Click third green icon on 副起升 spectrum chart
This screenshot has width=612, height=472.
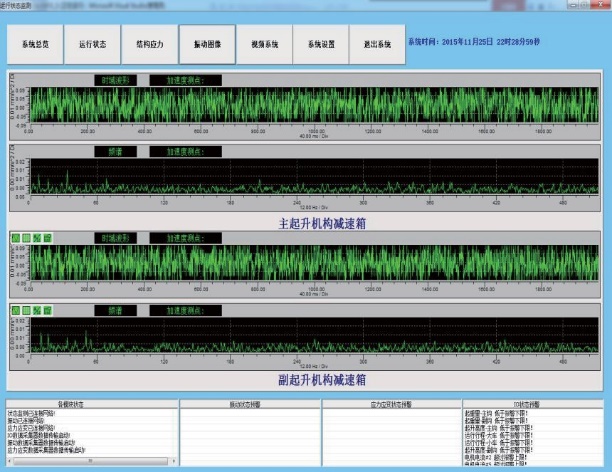[x=37, y=311]
